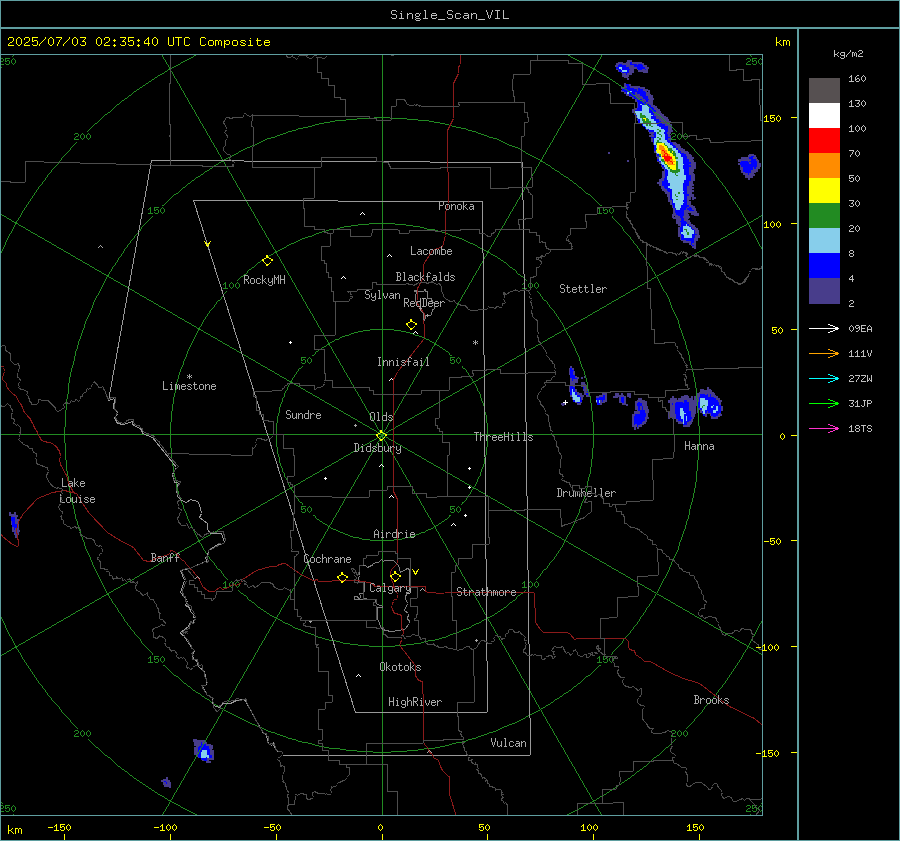
Task: Click the yellow radar site marker at map center
Action: [x=382, y=435]
